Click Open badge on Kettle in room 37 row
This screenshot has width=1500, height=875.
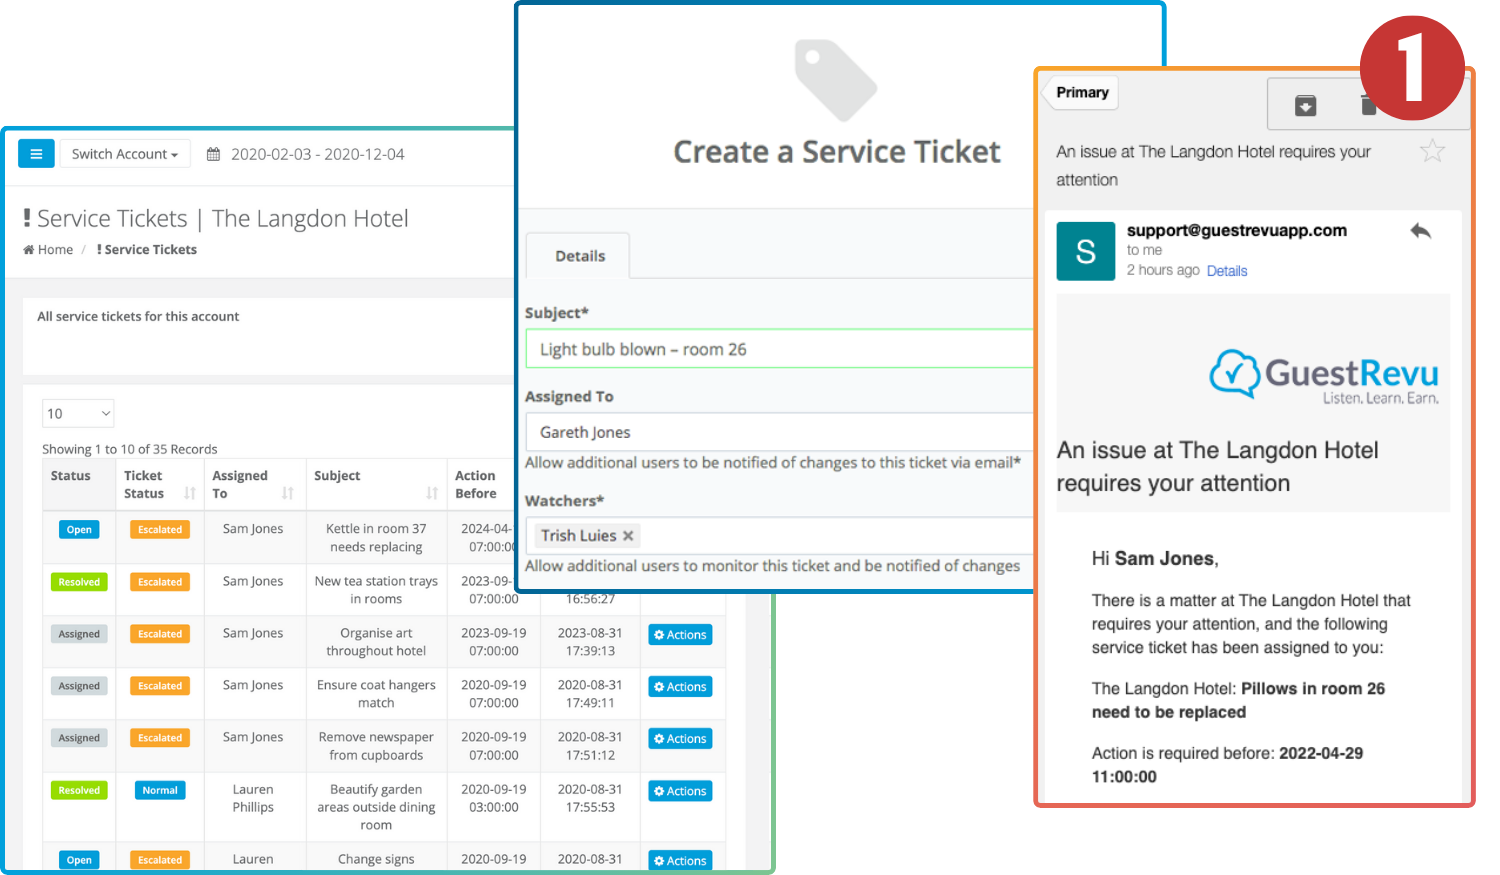pos(79,530)
